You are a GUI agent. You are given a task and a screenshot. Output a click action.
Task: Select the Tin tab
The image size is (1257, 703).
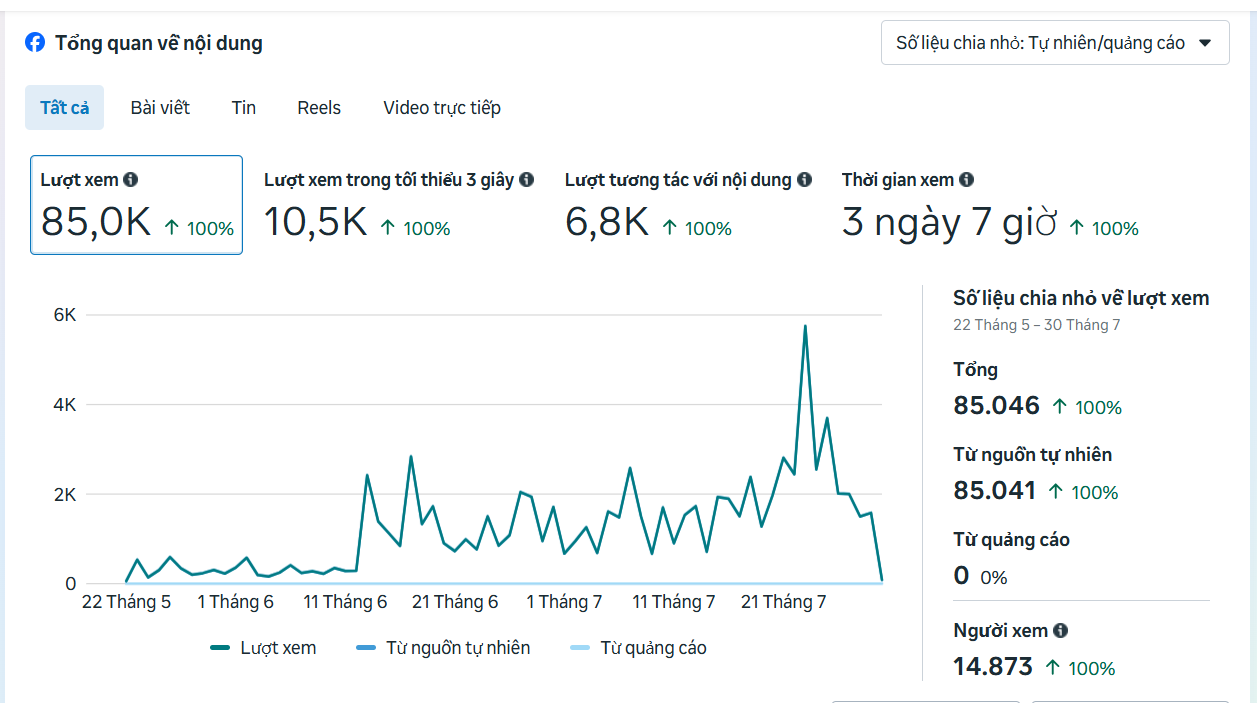point(244,108)
